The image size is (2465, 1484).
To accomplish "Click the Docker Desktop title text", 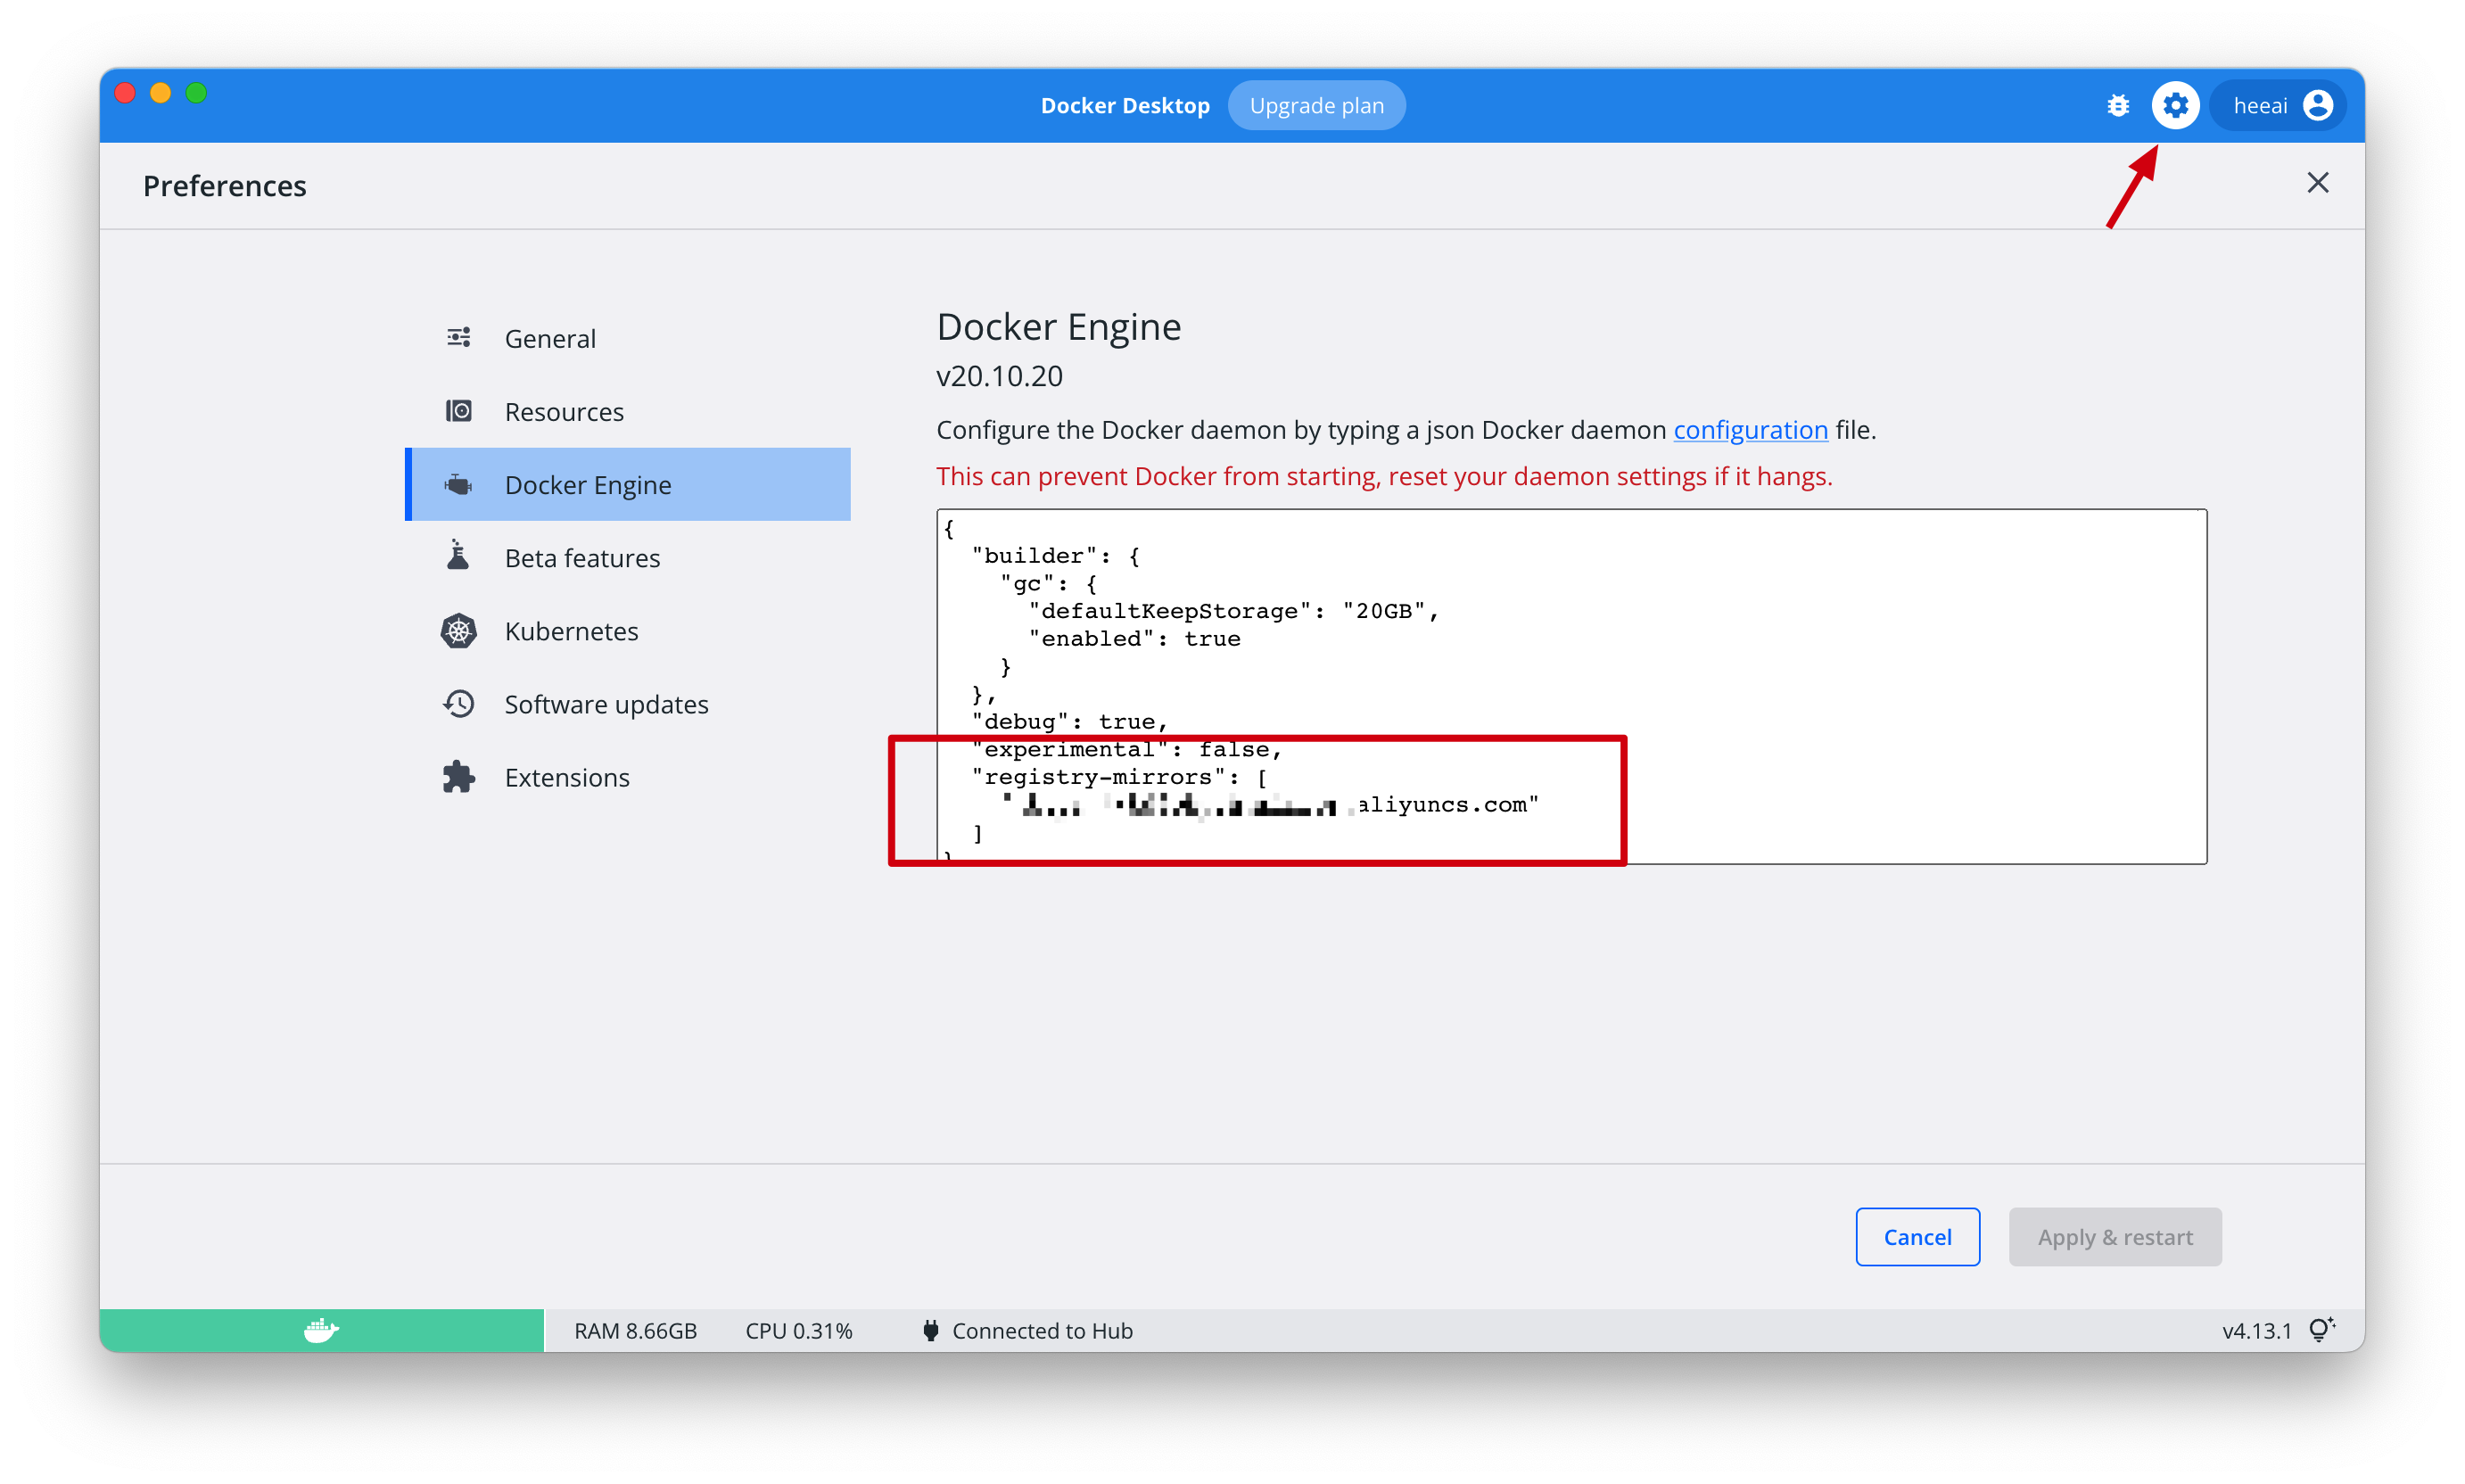I will (1125, 105).
